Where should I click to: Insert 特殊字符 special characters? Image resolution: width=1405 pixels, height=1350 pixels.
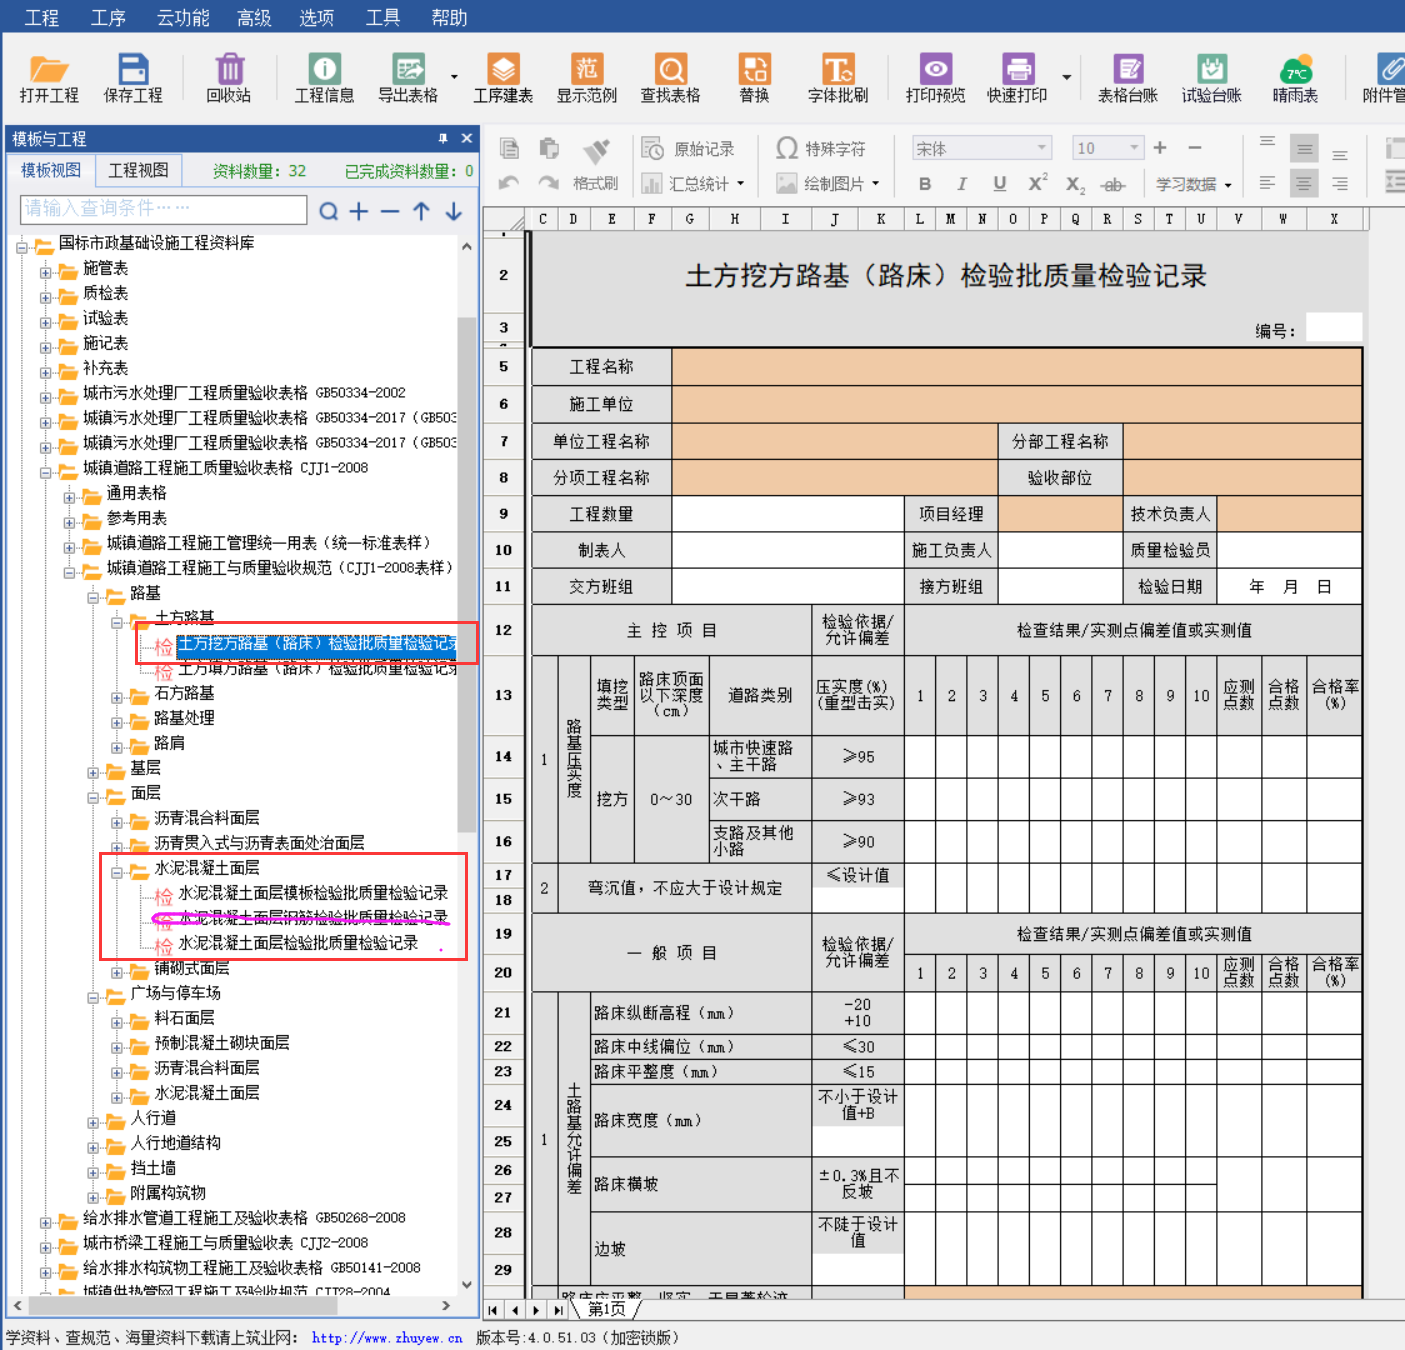[820, 149]
